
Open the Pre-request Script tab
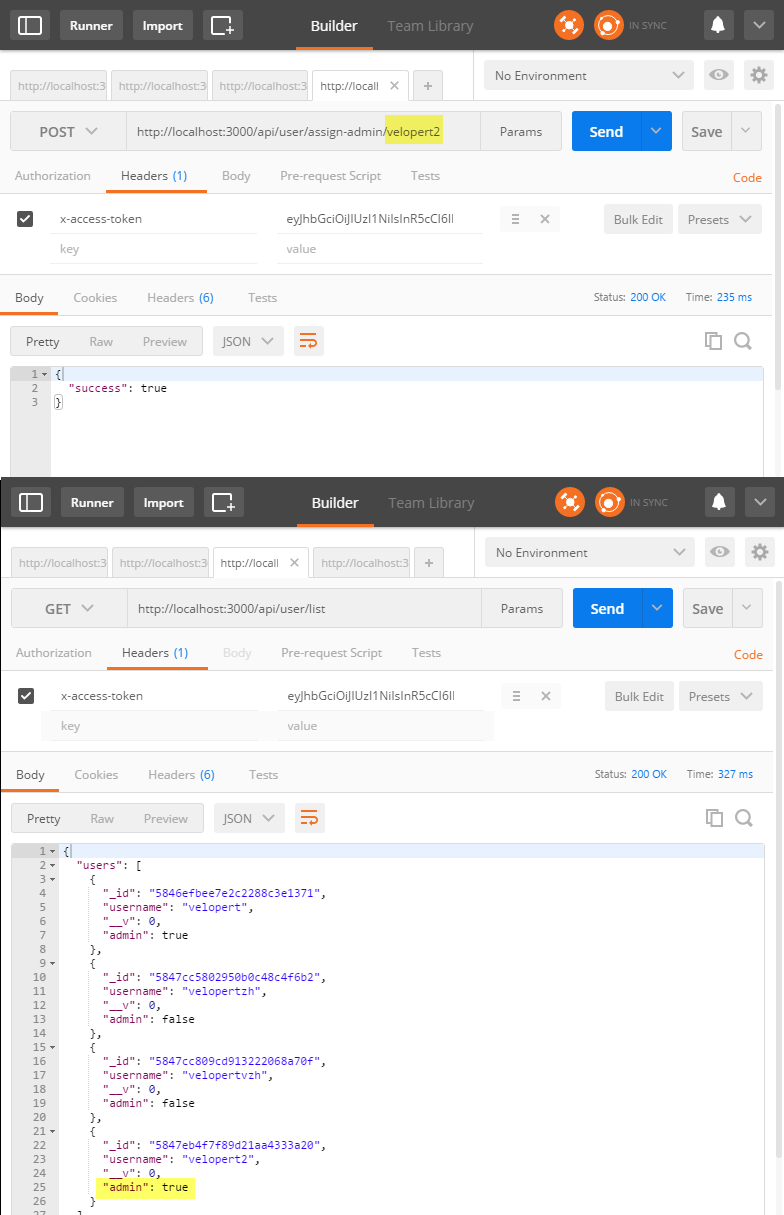coord(330,175)
